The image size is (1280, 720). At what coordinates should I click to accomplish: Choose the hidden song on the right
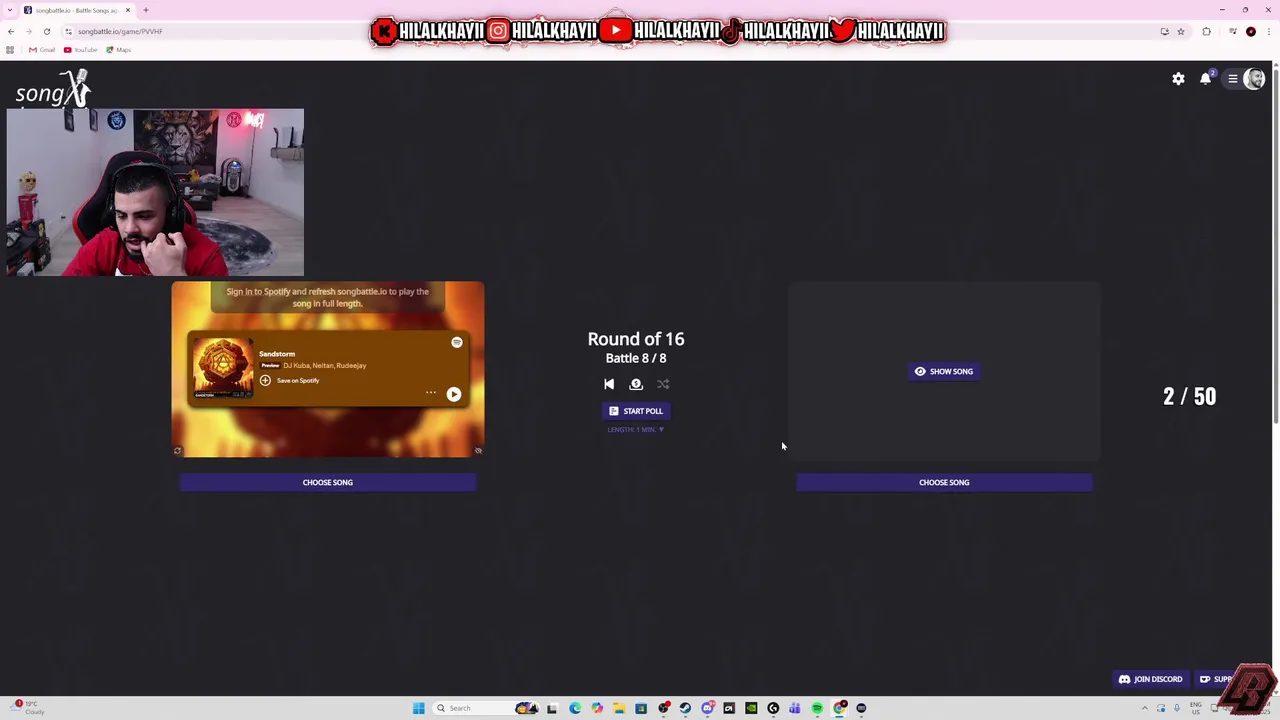click(x=944, y=483)
